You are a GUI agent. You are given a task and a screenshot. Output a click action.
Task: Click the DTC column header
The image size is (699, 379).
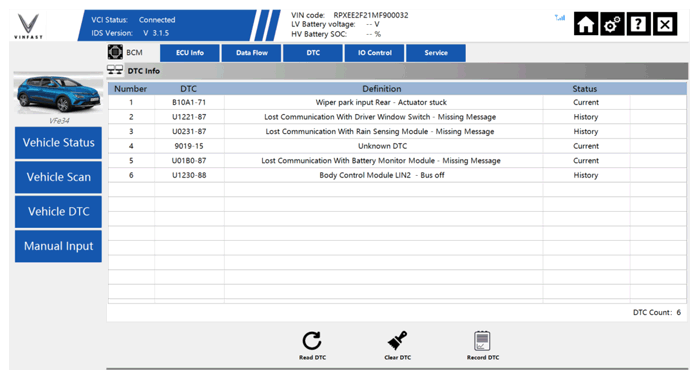point(189,89)
